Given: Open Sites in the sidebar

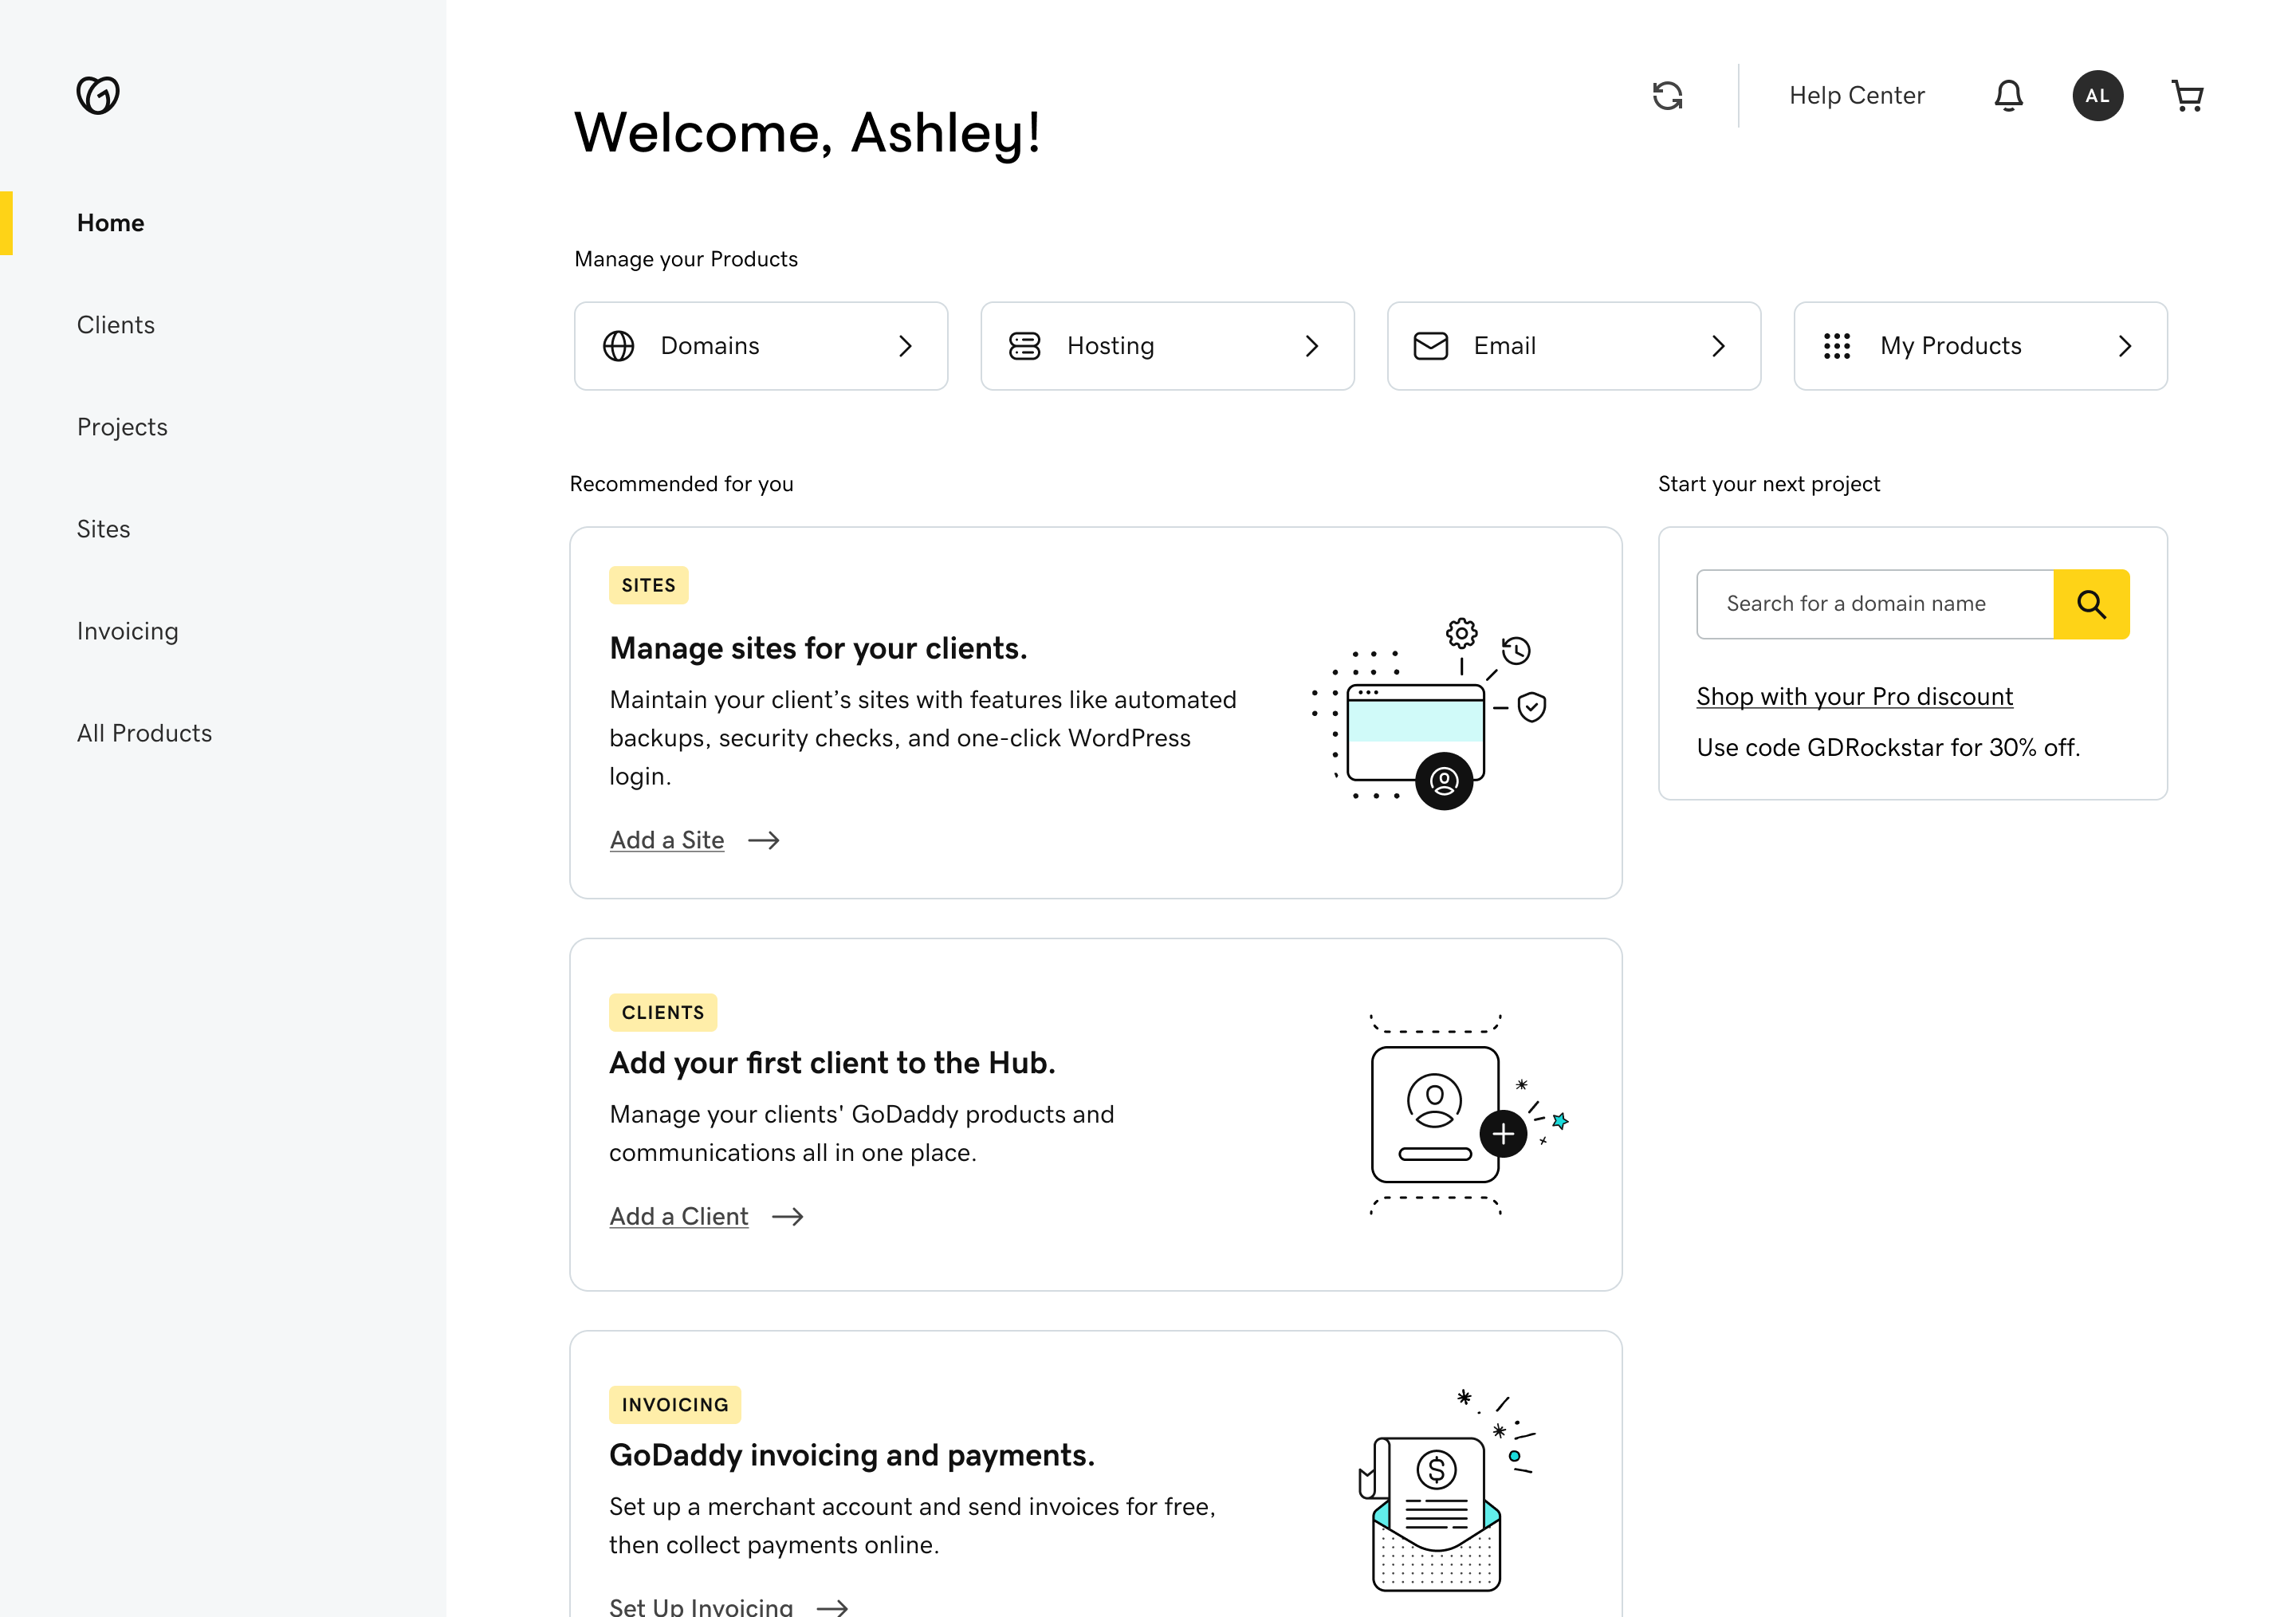Looking at the screenshot, I should 103,529.
